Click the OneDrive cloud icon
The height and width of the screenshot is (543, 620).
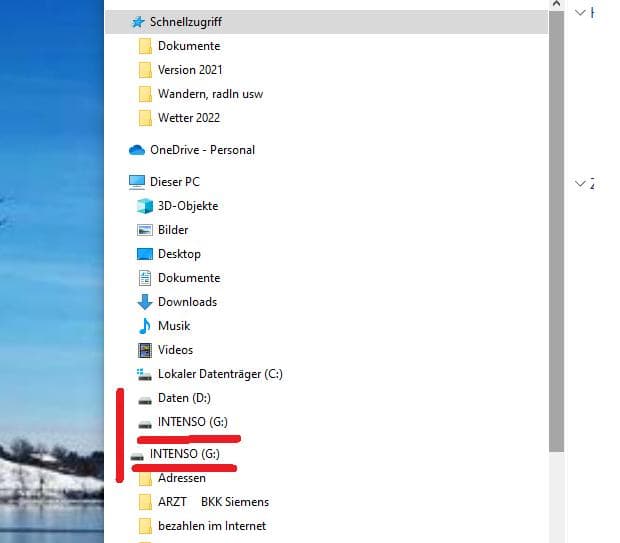point(137,150)
